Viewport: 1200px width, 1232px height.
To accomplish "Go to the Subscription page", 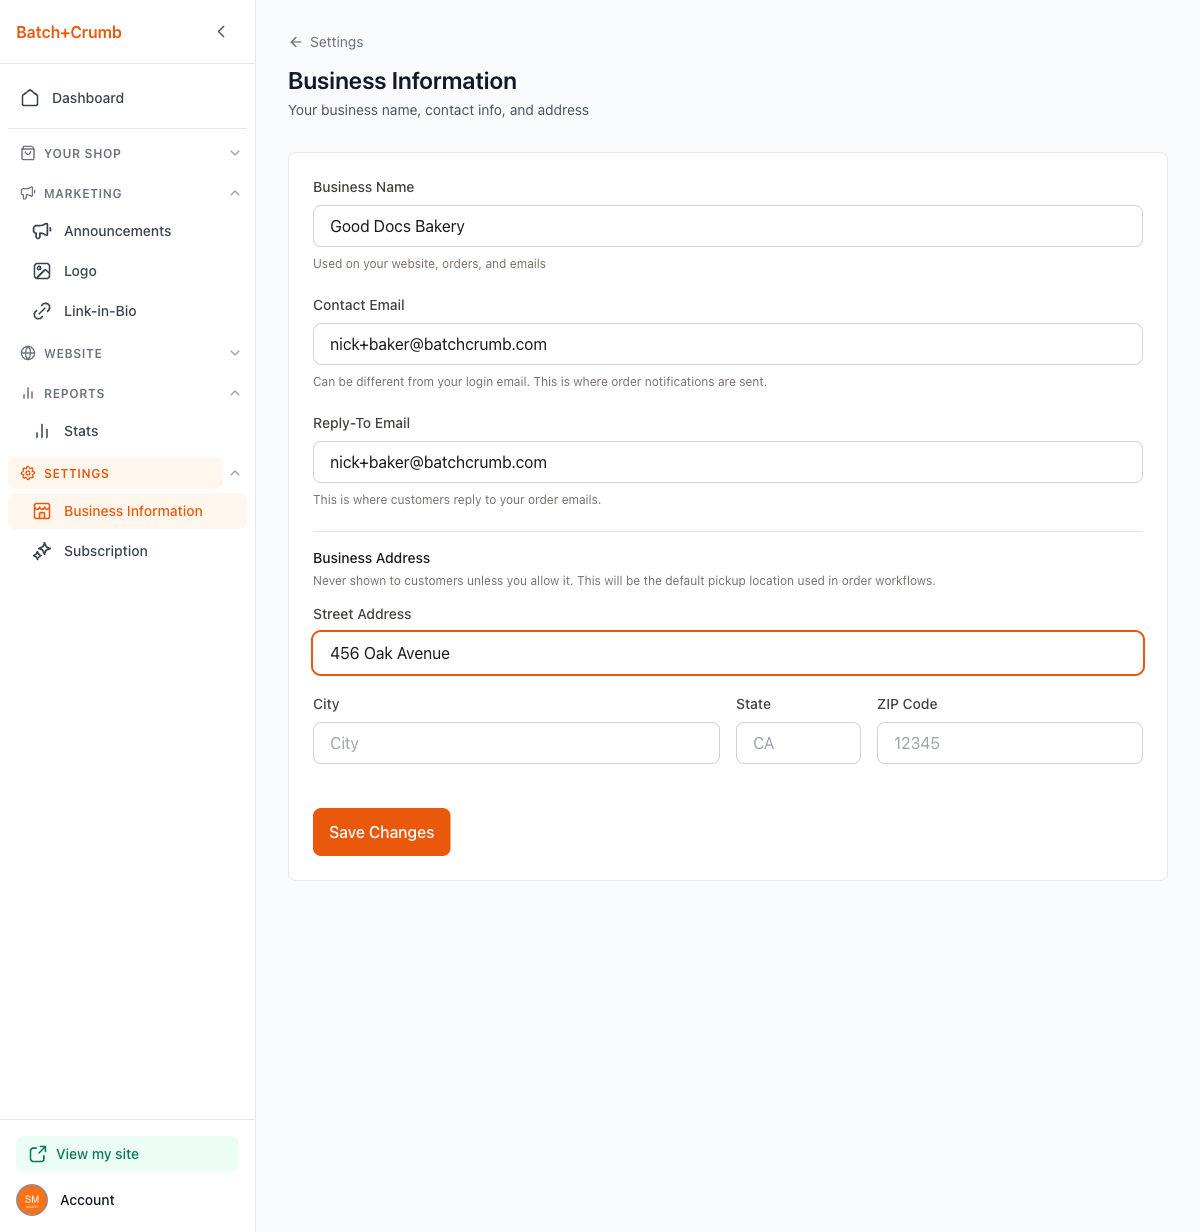I will tap(106, 551).
